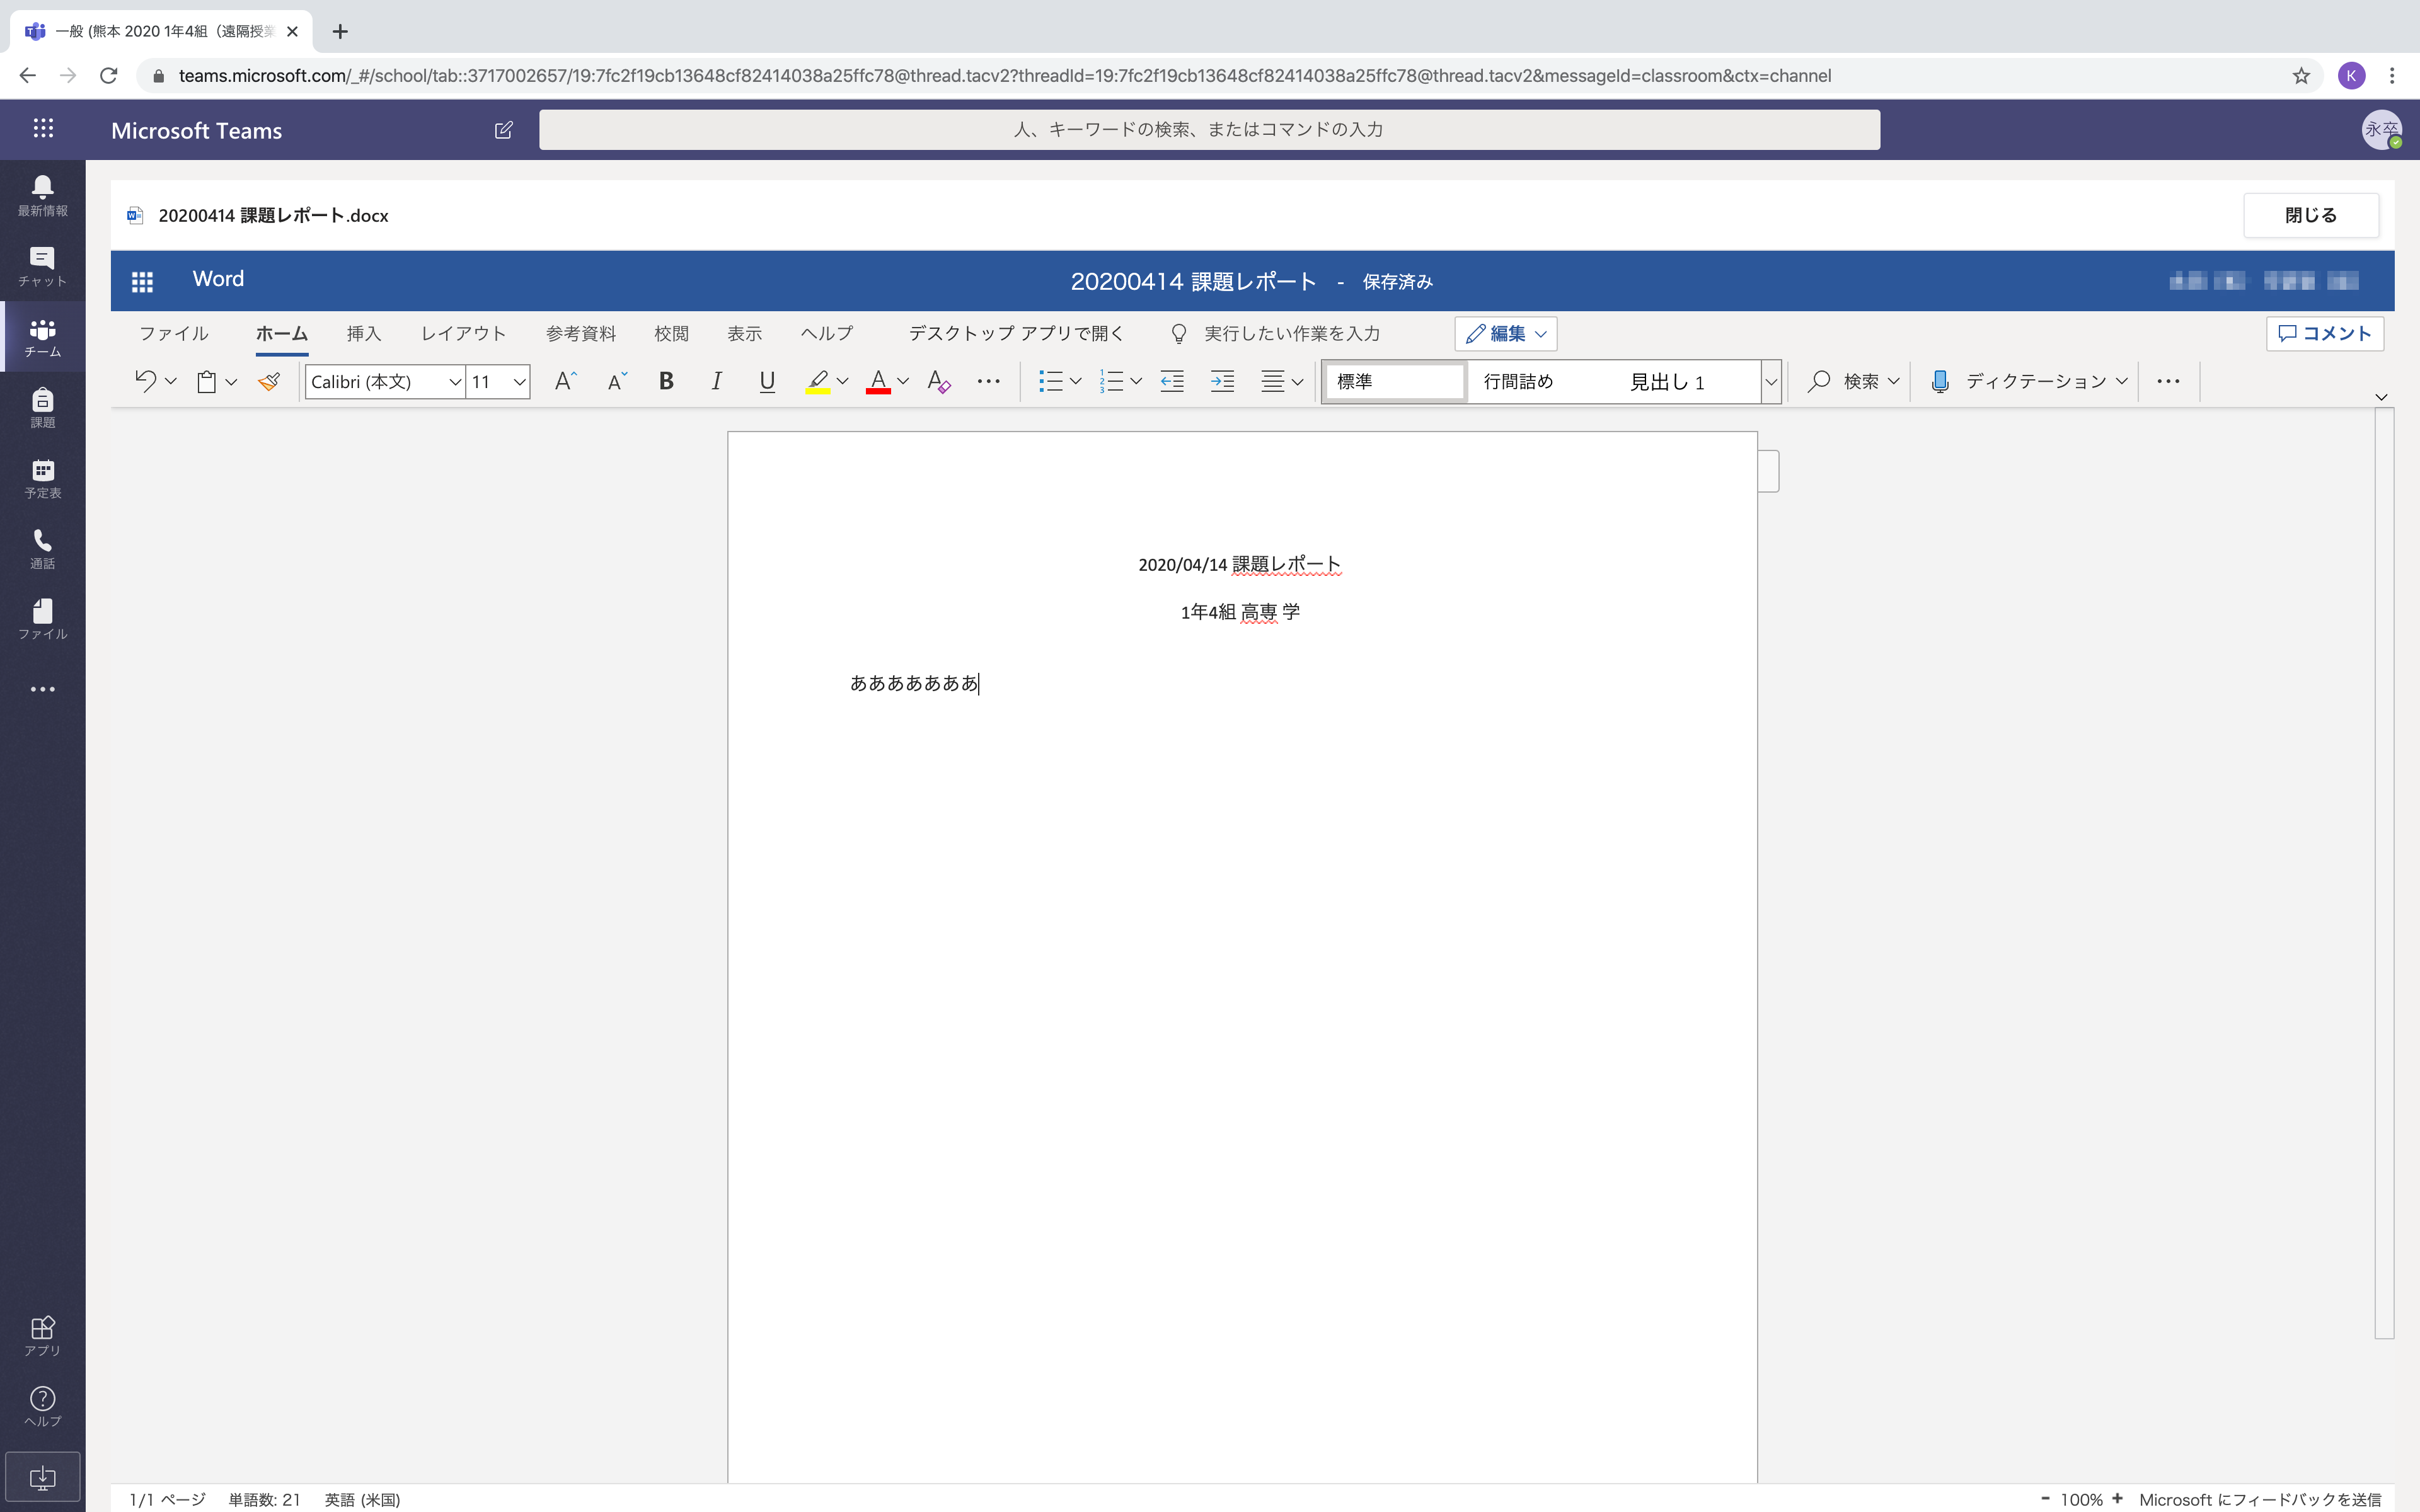Click the Teams search command box

(1209, 130)
